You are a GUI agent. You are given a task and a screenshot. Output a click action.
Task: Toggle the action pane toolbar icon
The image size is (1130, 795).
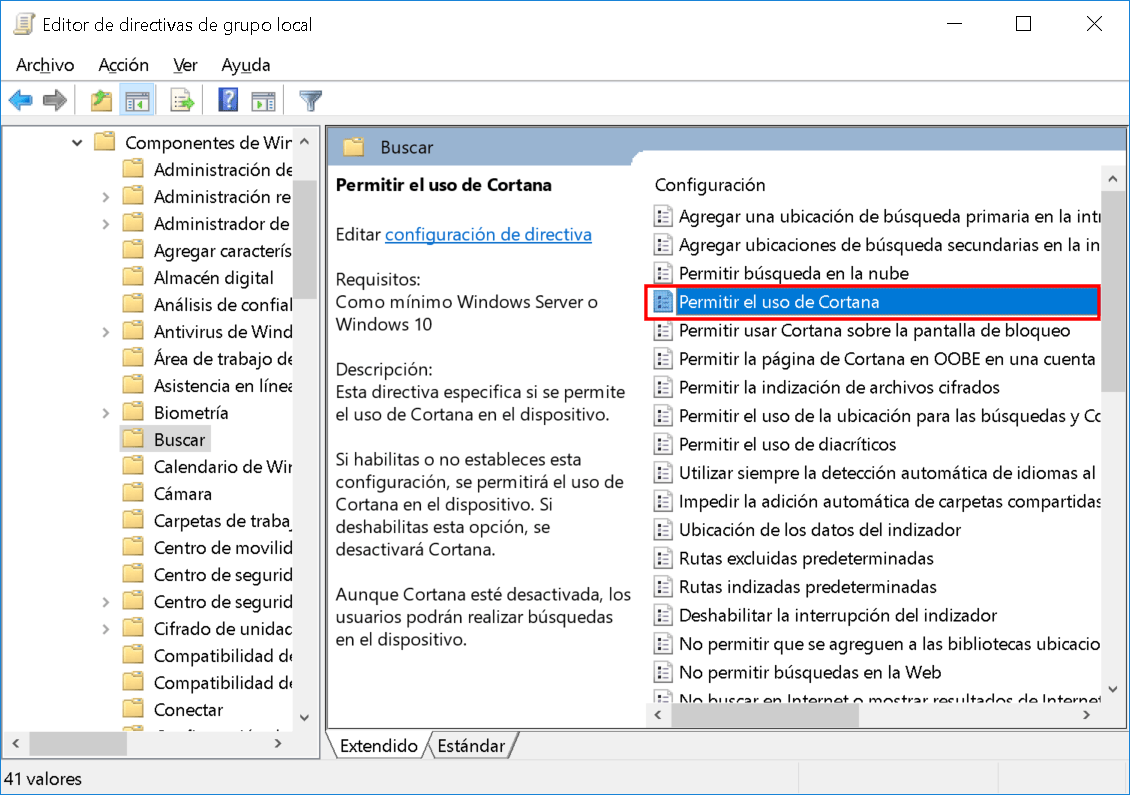pyautogui.click(x=263, y=100)
